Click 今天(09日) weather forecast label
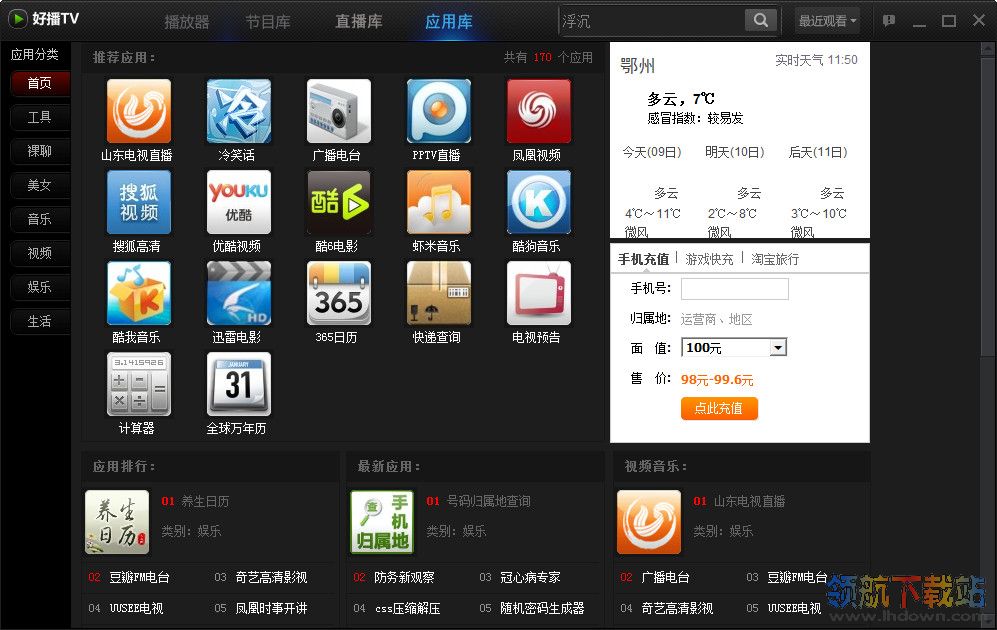The height and width of the screenshot is (630, 997). 652,153
